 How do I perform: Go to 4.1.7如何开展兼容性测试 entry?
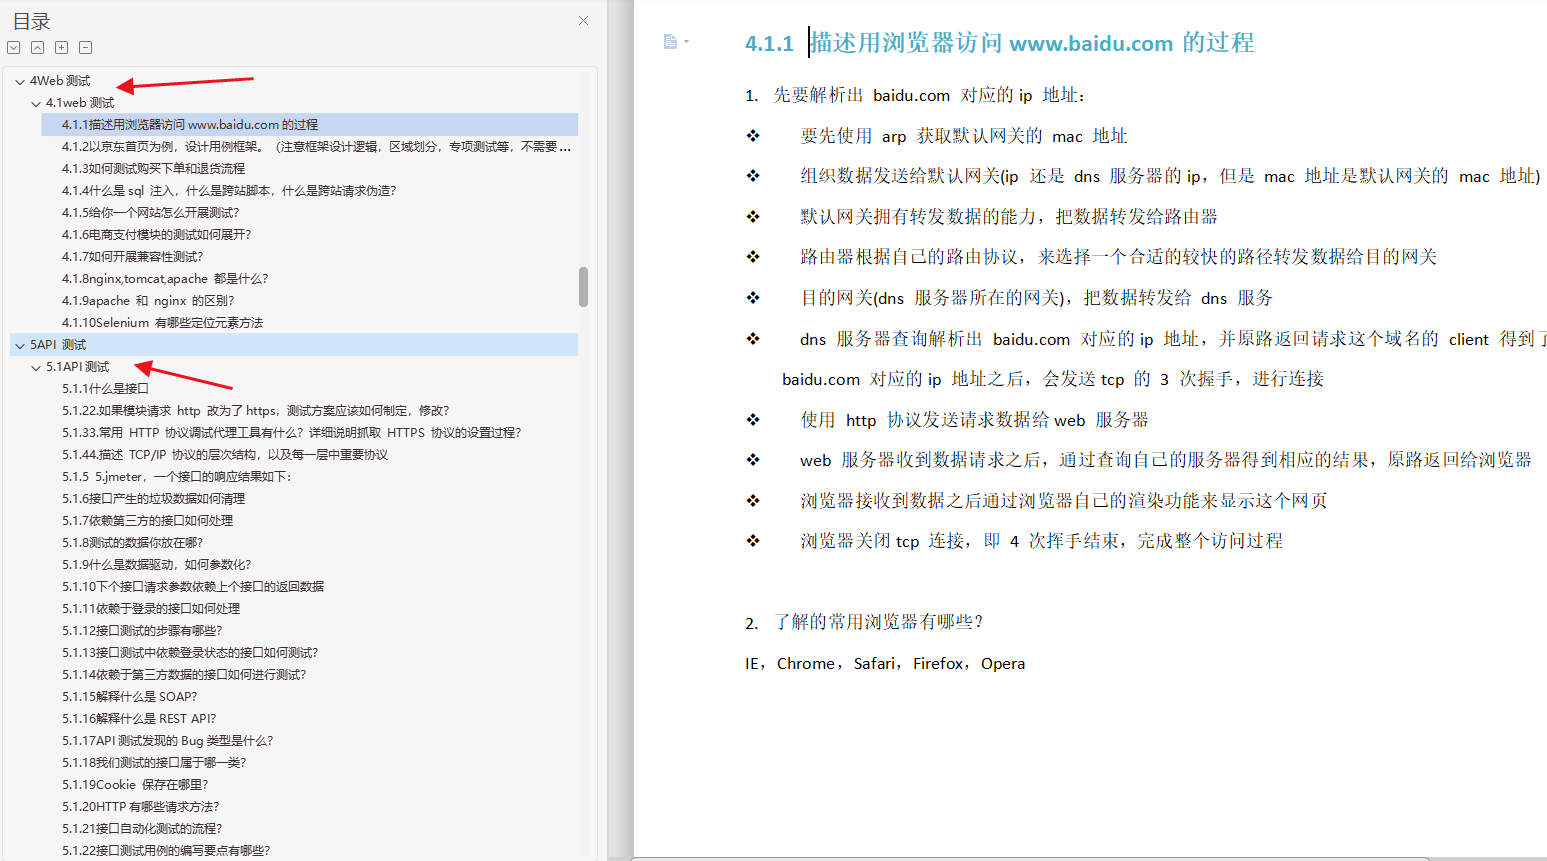click(x=132, y=256)
